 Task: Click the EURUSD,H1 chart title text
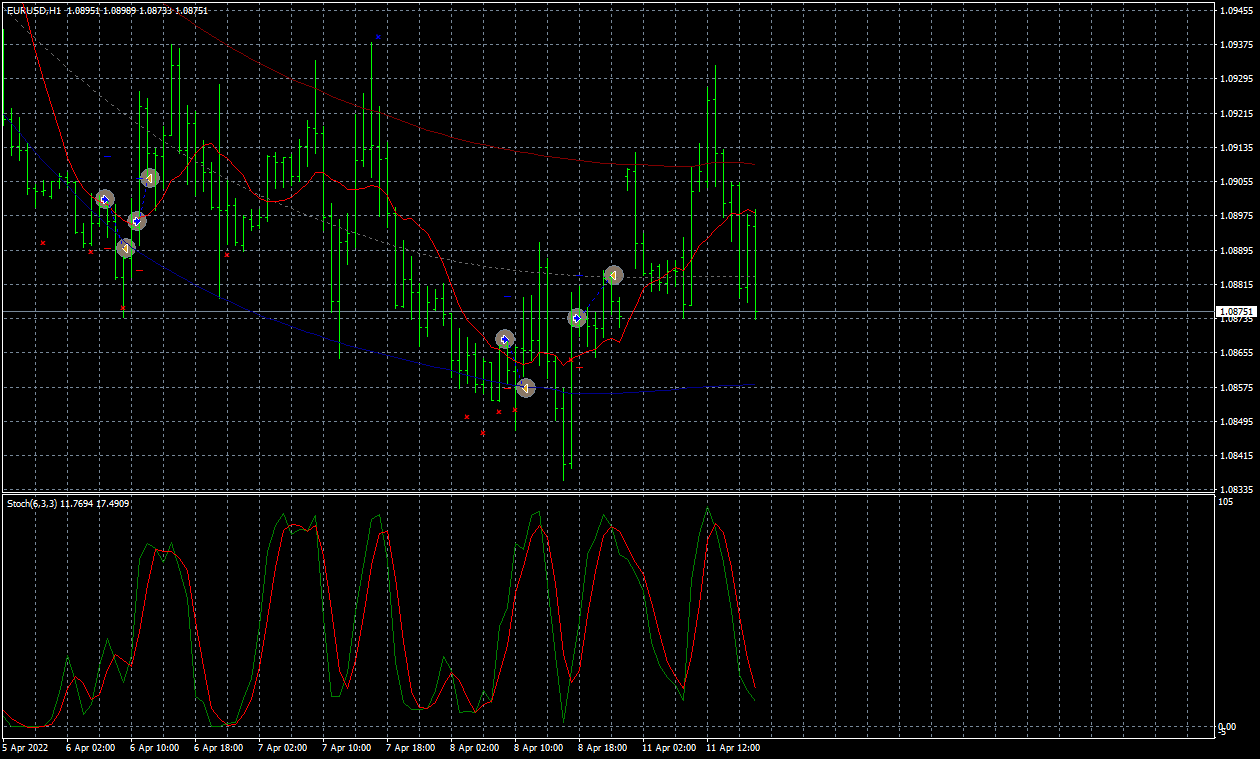point(34,10)
